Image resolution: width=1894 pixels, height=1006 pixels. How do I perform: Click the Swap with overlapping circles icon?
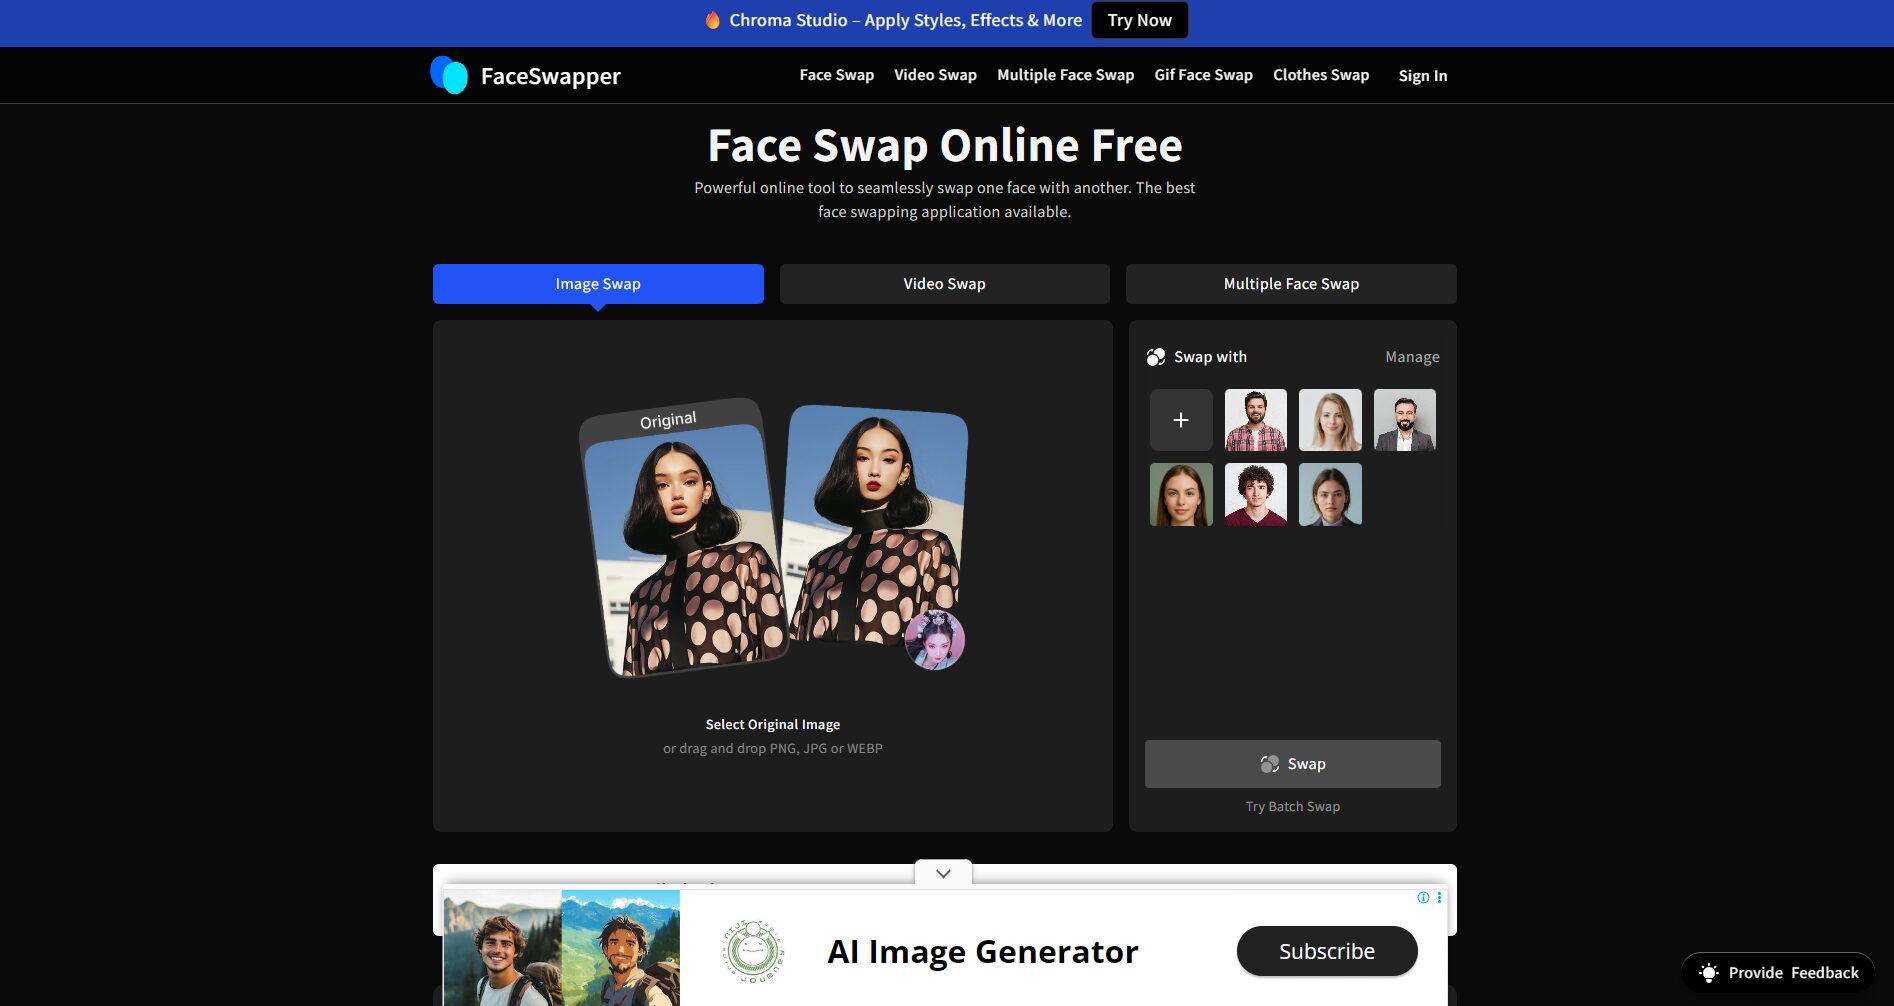tap(1156, 357)
